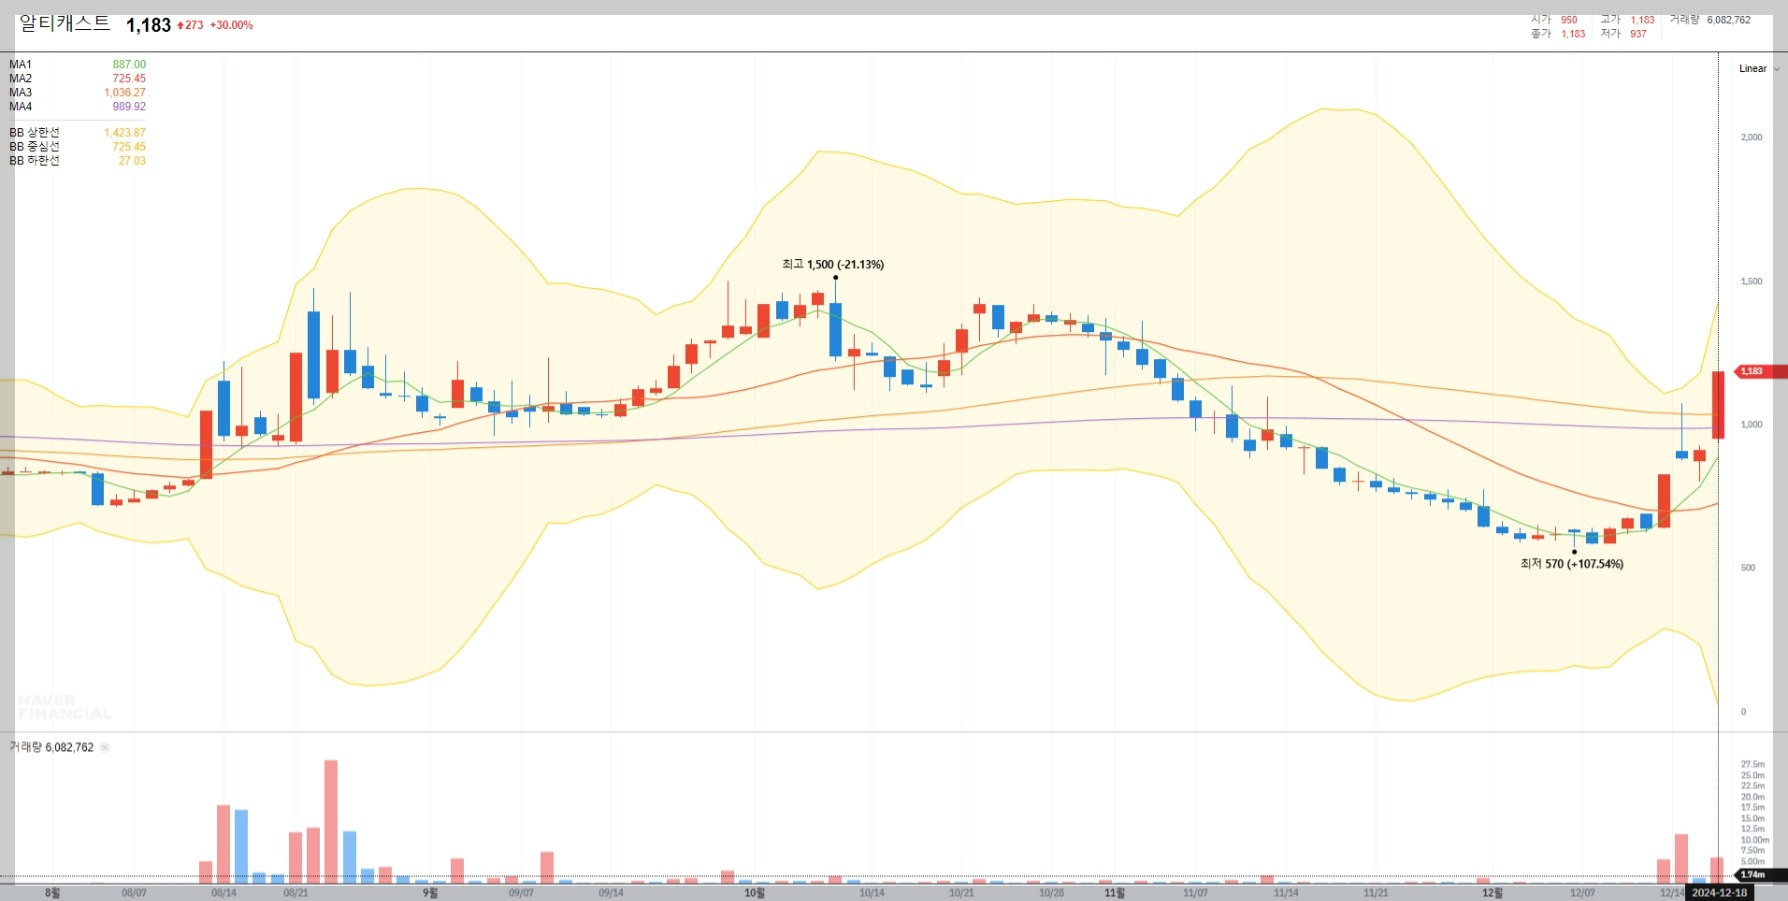The width and height of the screenshot is (1788, 901).
Task: Click the 08/07 date on the time axis
Action: (134, 893)
